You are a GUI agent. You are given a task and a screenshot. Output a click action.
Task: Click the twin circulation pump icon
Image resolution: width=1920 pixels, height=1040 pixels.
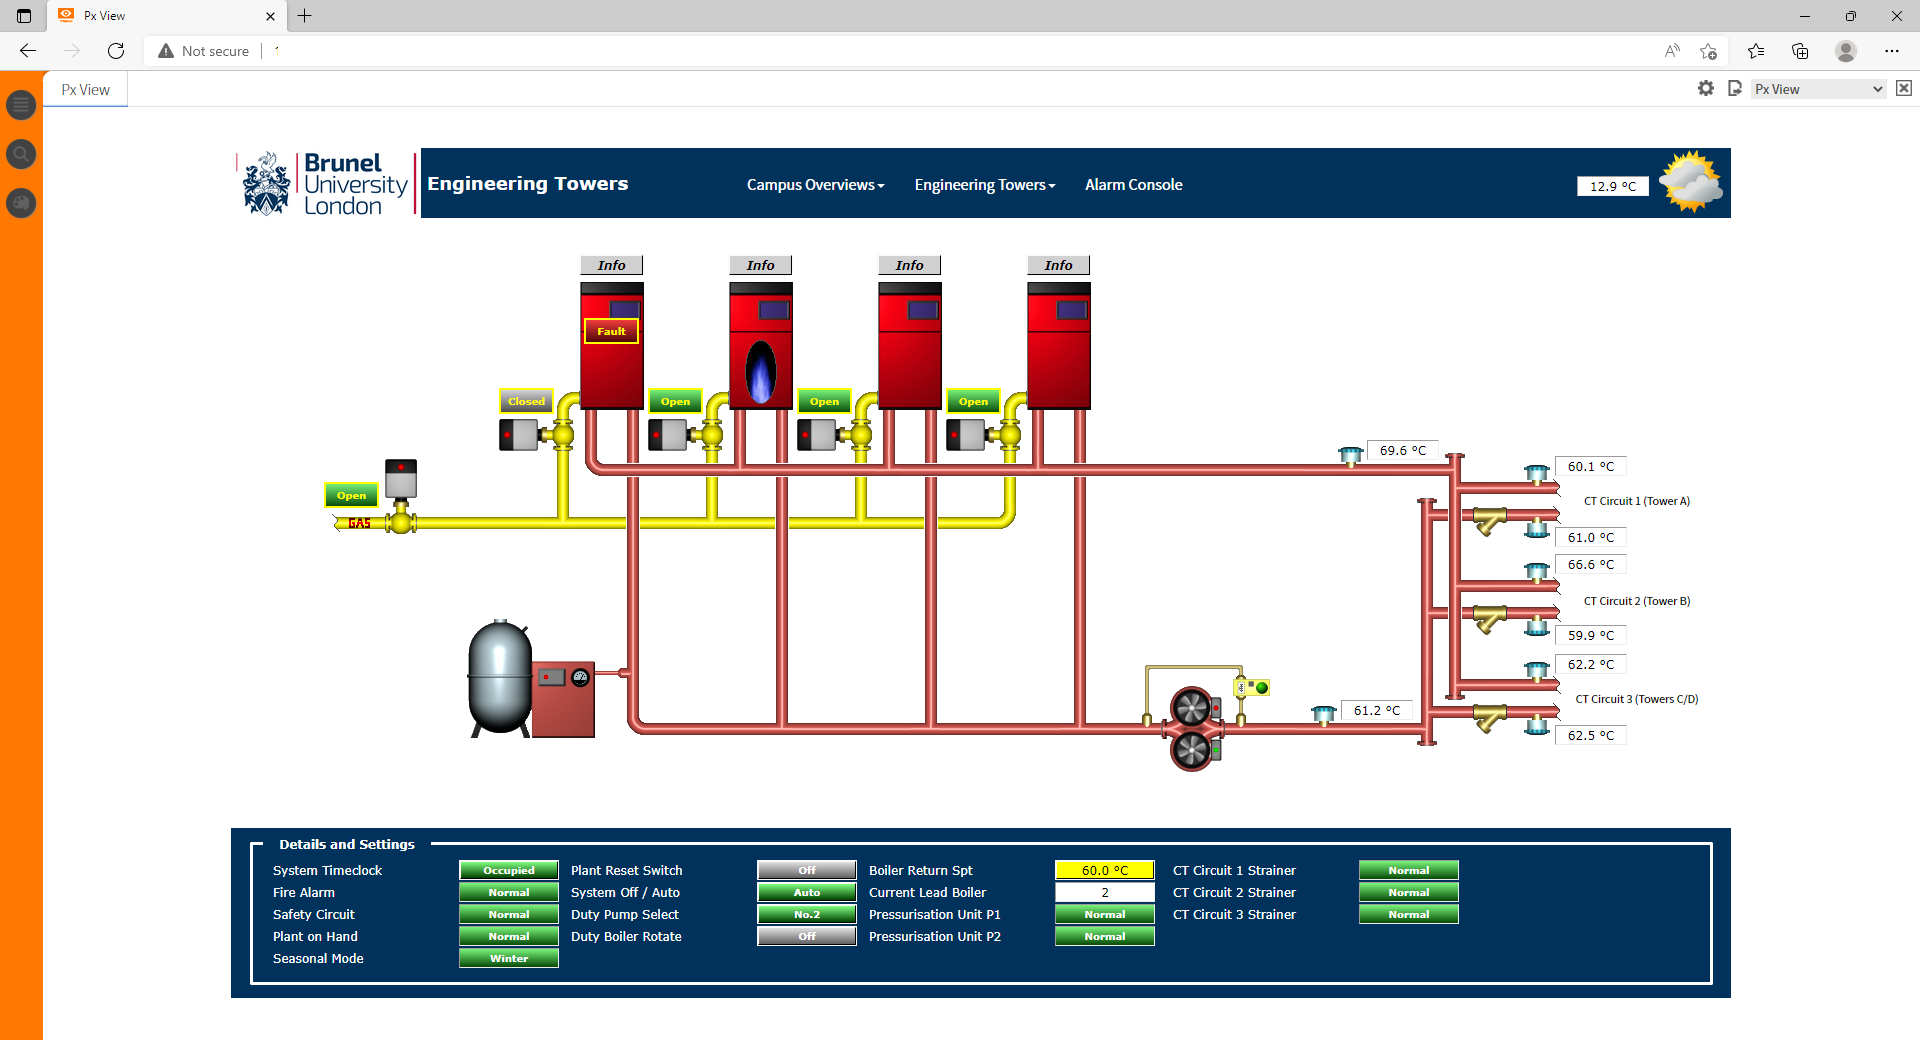pos(1192,729)
